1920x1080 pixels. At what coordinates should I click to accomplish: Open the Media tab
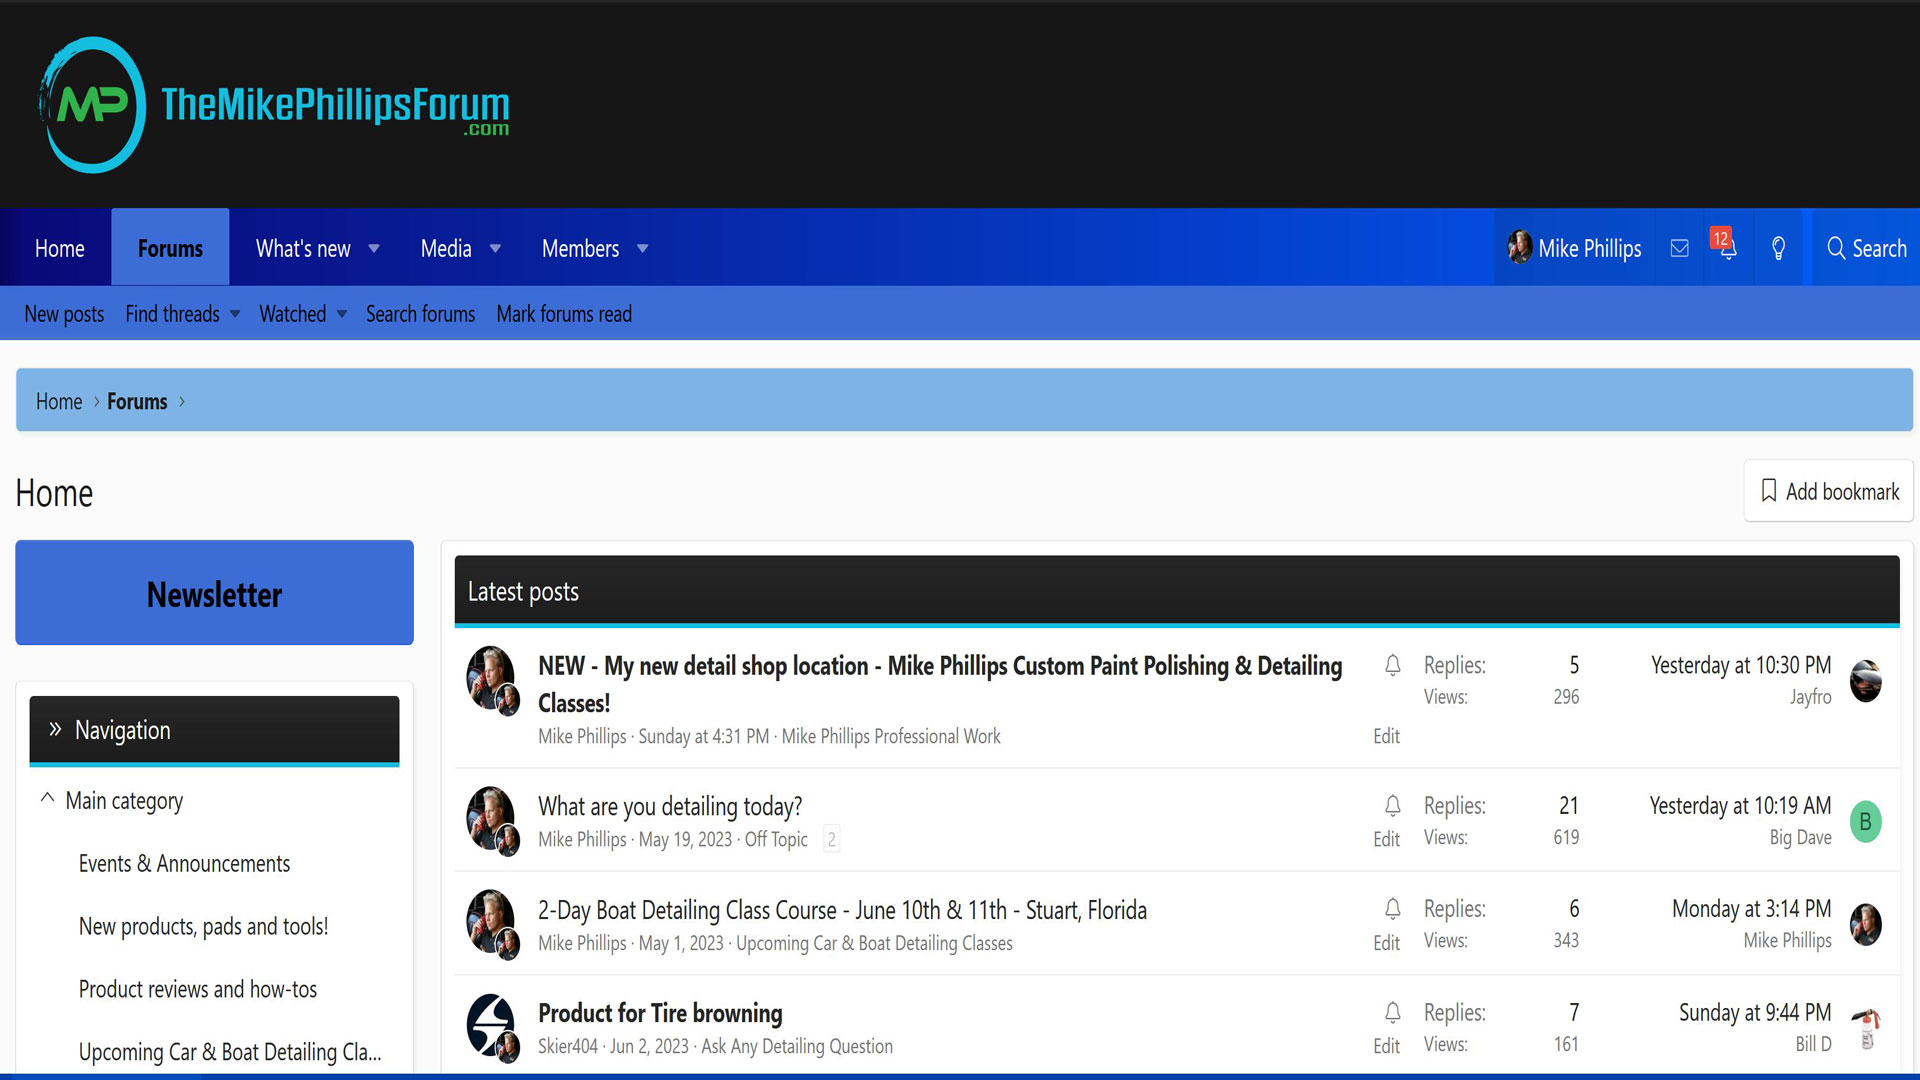tap(446, 248)
